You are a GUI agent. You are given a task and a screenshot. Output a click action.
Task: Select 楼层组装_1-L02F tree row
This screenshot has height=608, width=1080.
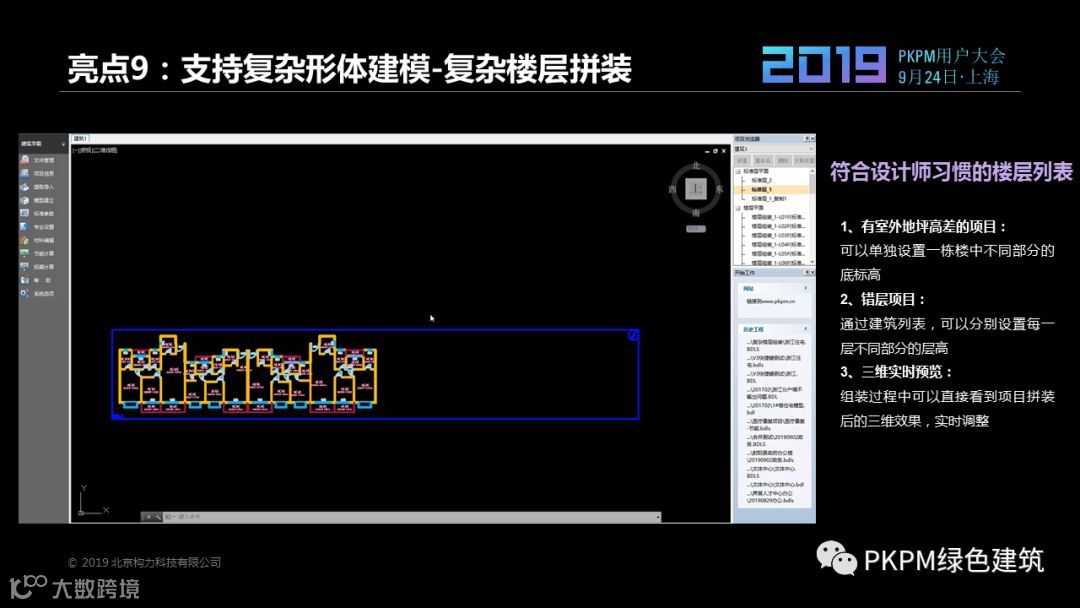click(778, 226)
